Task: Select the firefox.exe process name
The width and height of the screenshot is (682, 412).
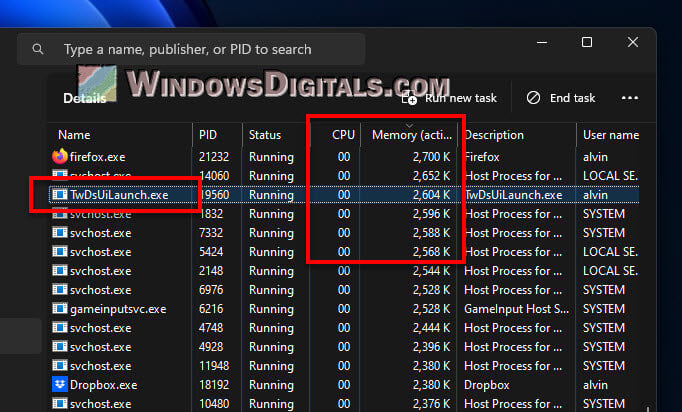Action: pos(97,157)
